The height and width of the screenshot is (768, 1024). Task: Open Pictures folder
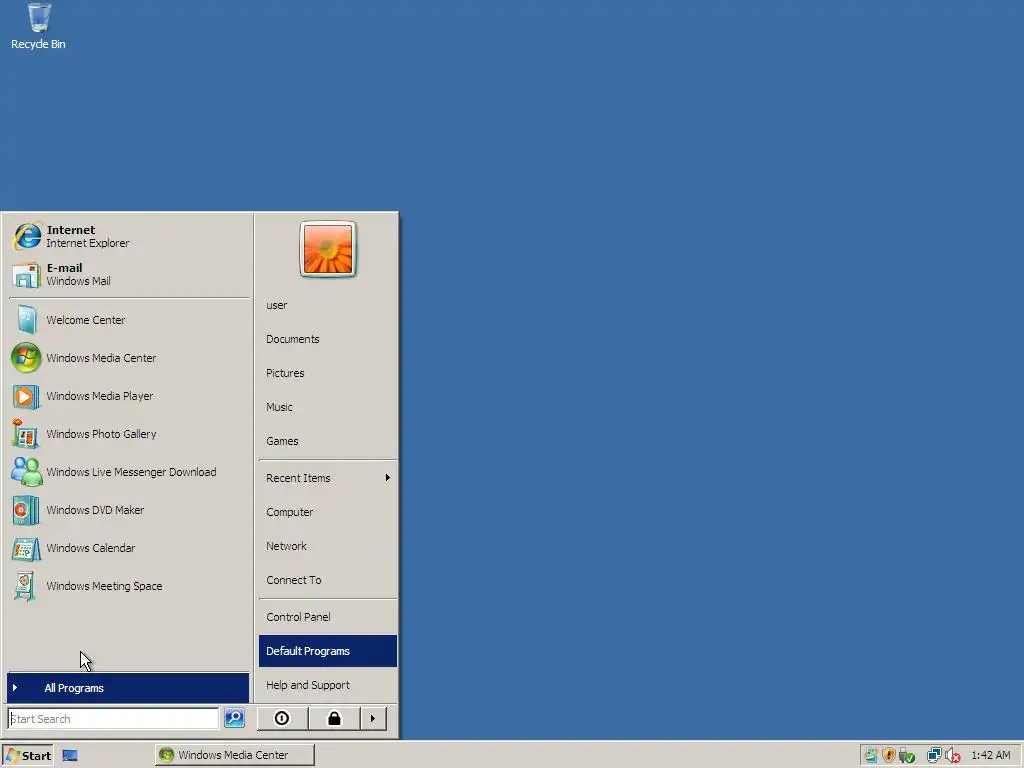tap(328, 373)
